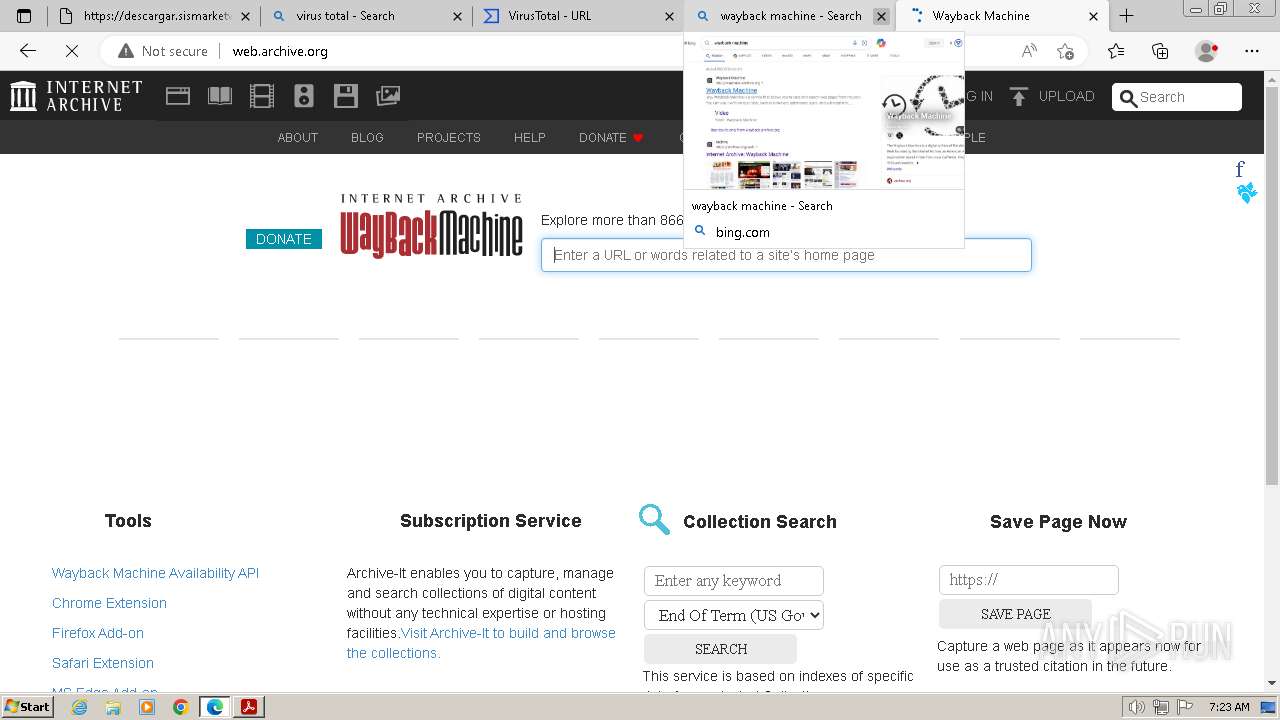Open the Safari Extension link
Screen dimensions: 1280x720
103,663
